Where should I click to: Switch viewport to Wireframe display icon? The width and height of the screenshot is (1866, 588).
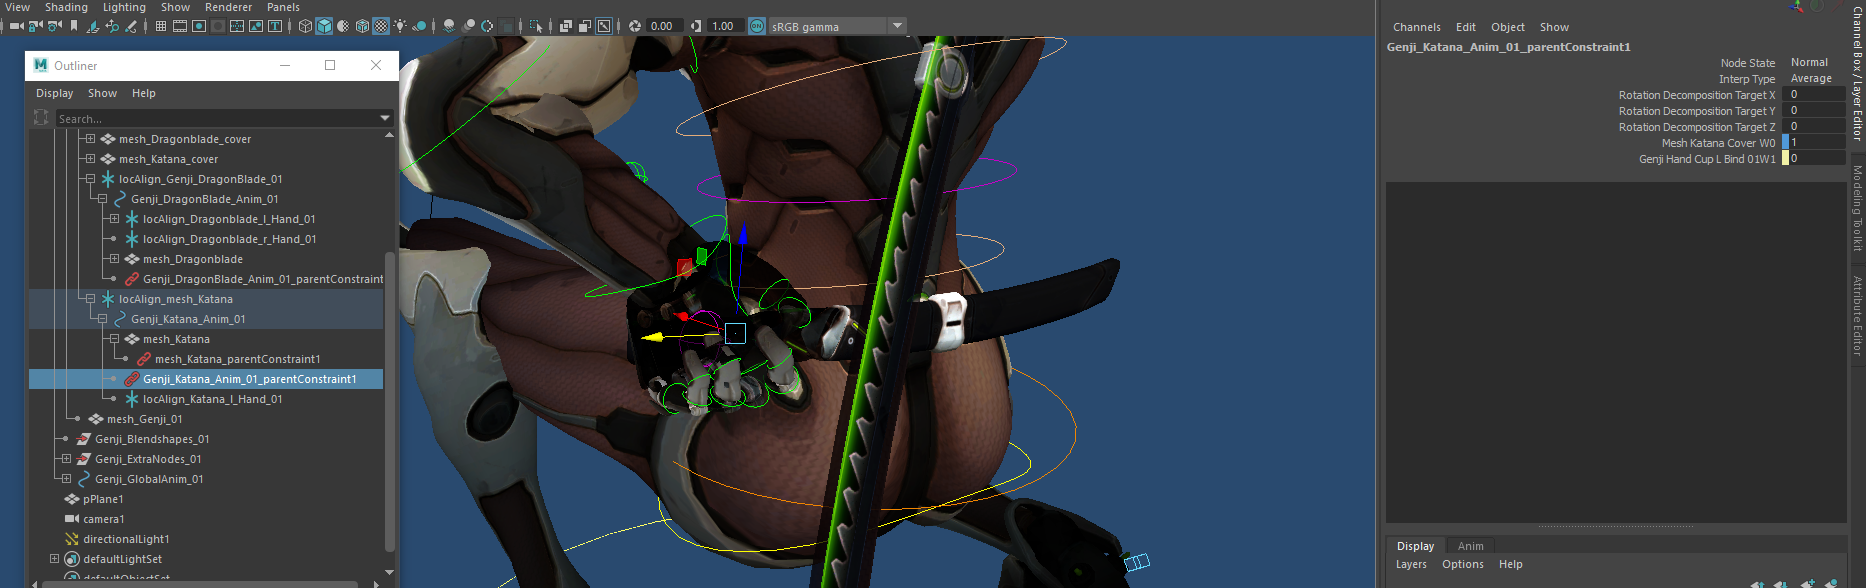pos(305,26)
